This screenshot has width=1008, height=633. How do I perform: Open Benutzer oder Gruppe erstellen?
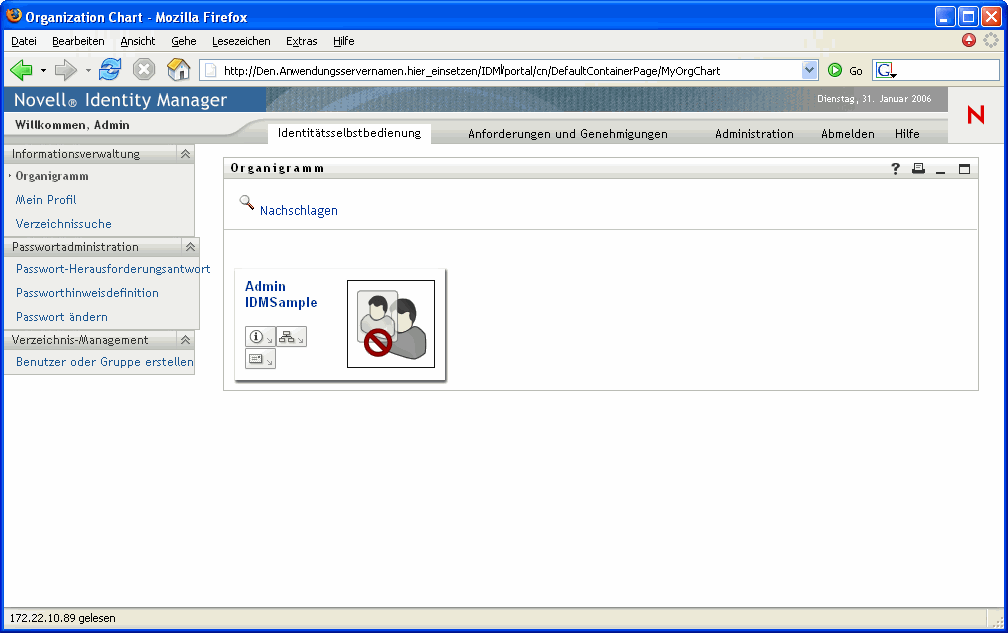pos(105,362)
